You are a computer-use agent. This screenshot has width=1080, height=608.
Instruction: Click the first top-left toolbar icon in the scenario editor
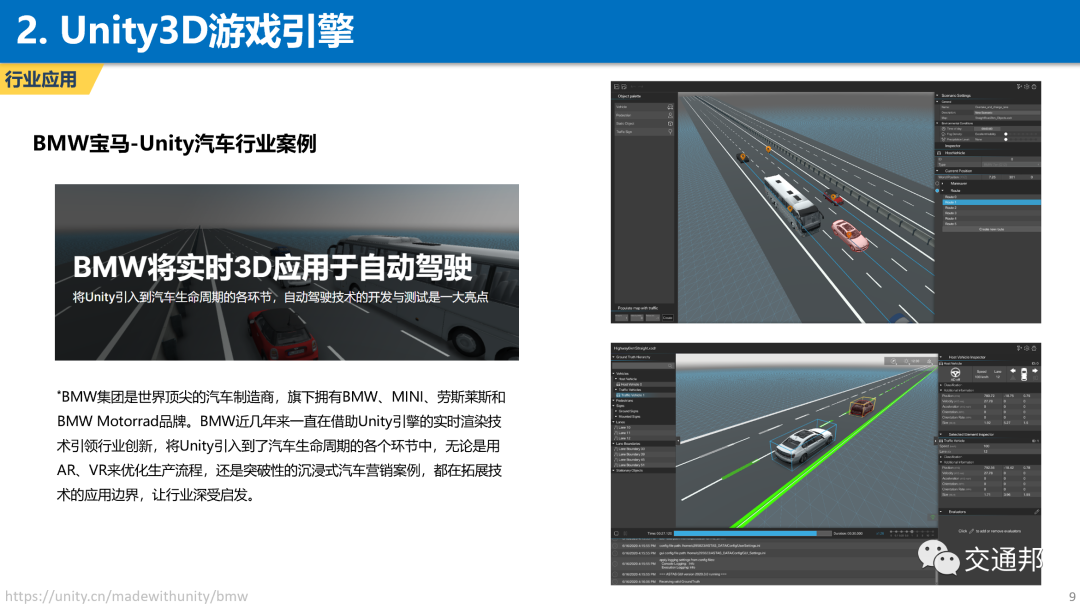(616, 87)
